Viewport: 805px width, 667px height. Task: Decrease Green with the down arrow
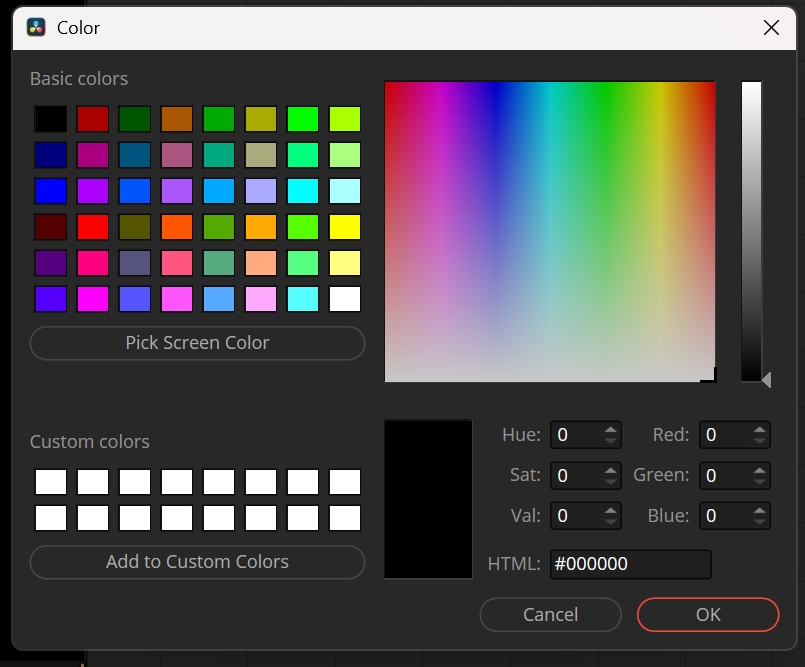coord(760,482)
